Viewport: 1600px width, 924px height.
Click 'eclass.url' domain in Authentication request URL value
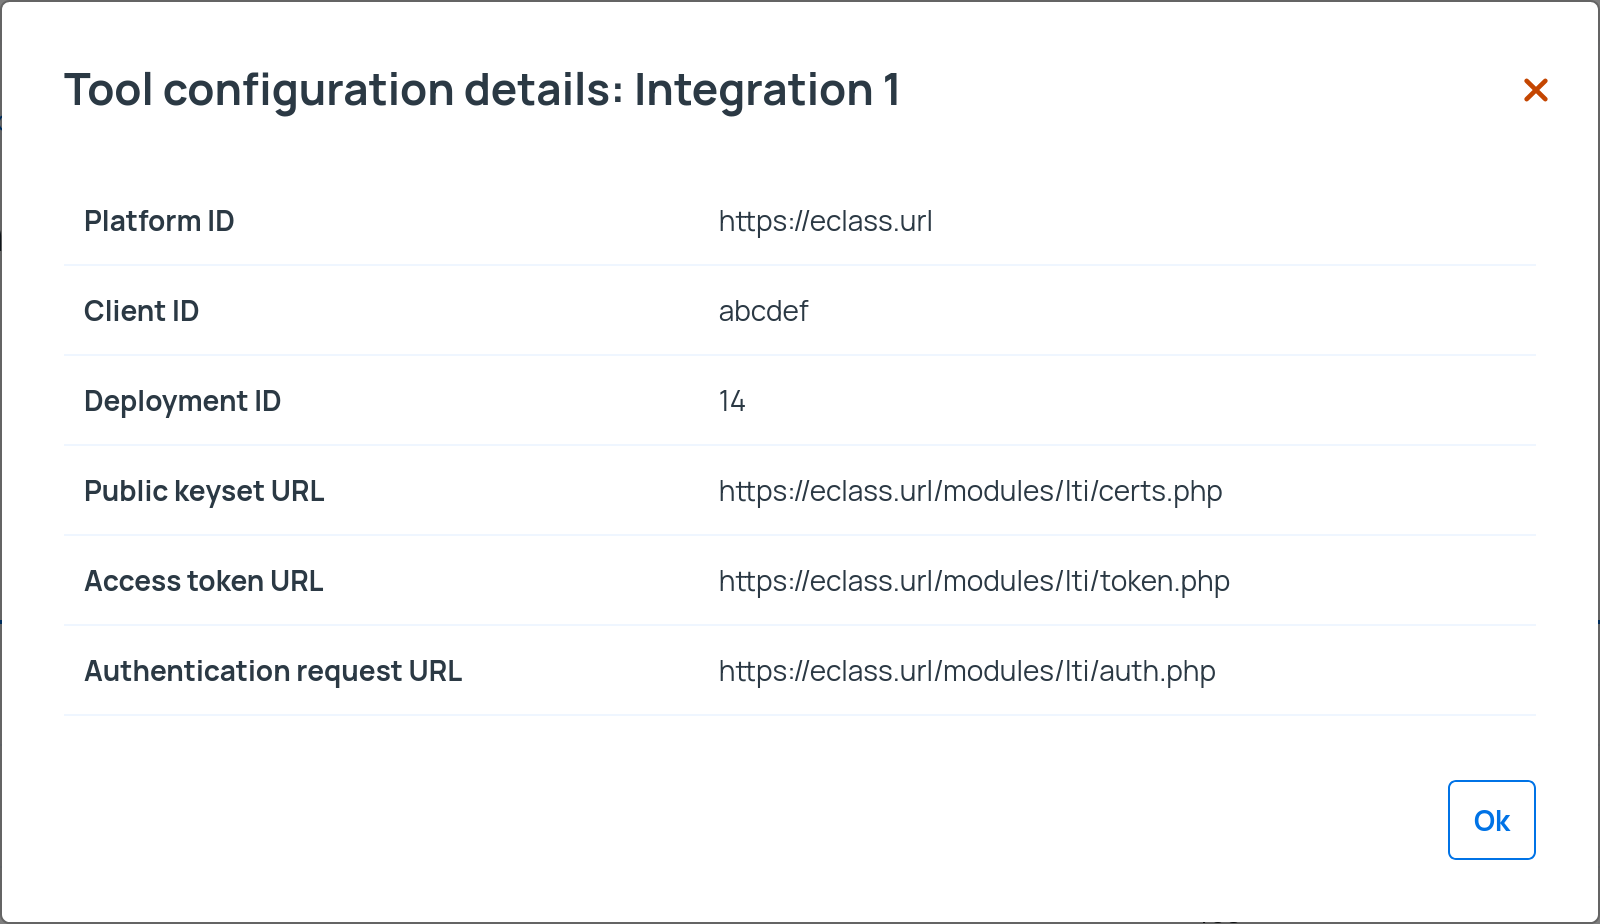tap(871, 671)
